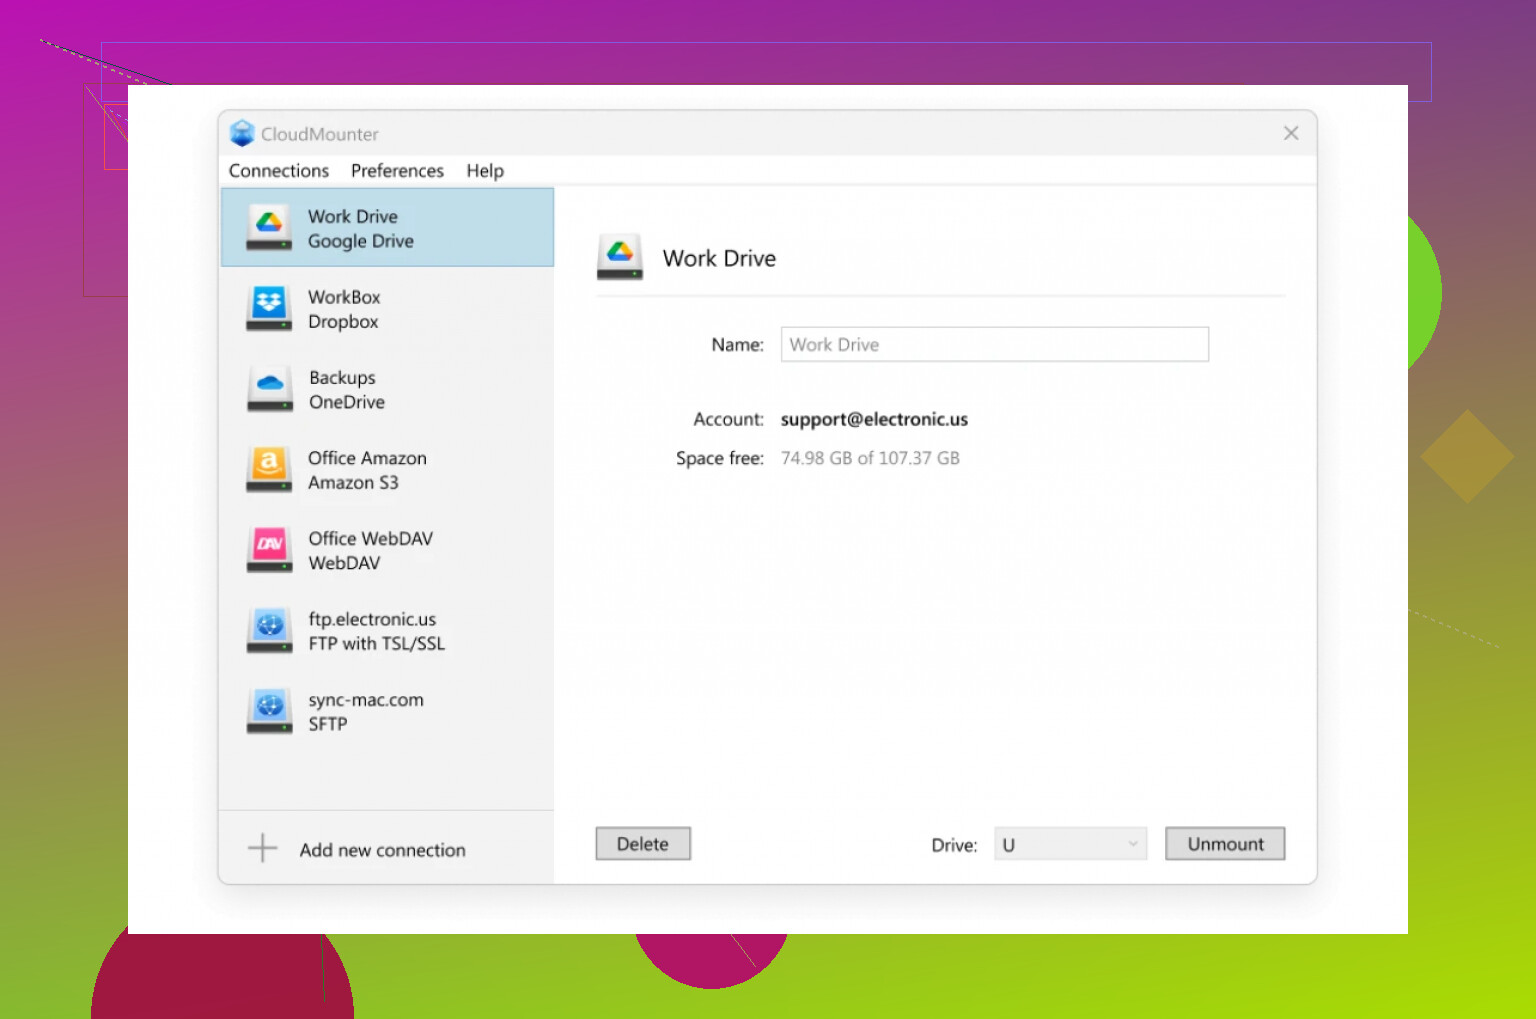Select the ftp.electronic.us FTP globe icon

(269, 631)
